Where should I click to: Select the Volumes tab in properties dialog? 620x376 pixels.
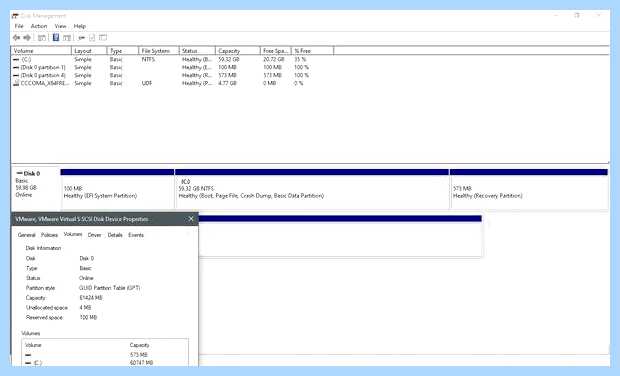pyautogui.click(x=73, y=234)
